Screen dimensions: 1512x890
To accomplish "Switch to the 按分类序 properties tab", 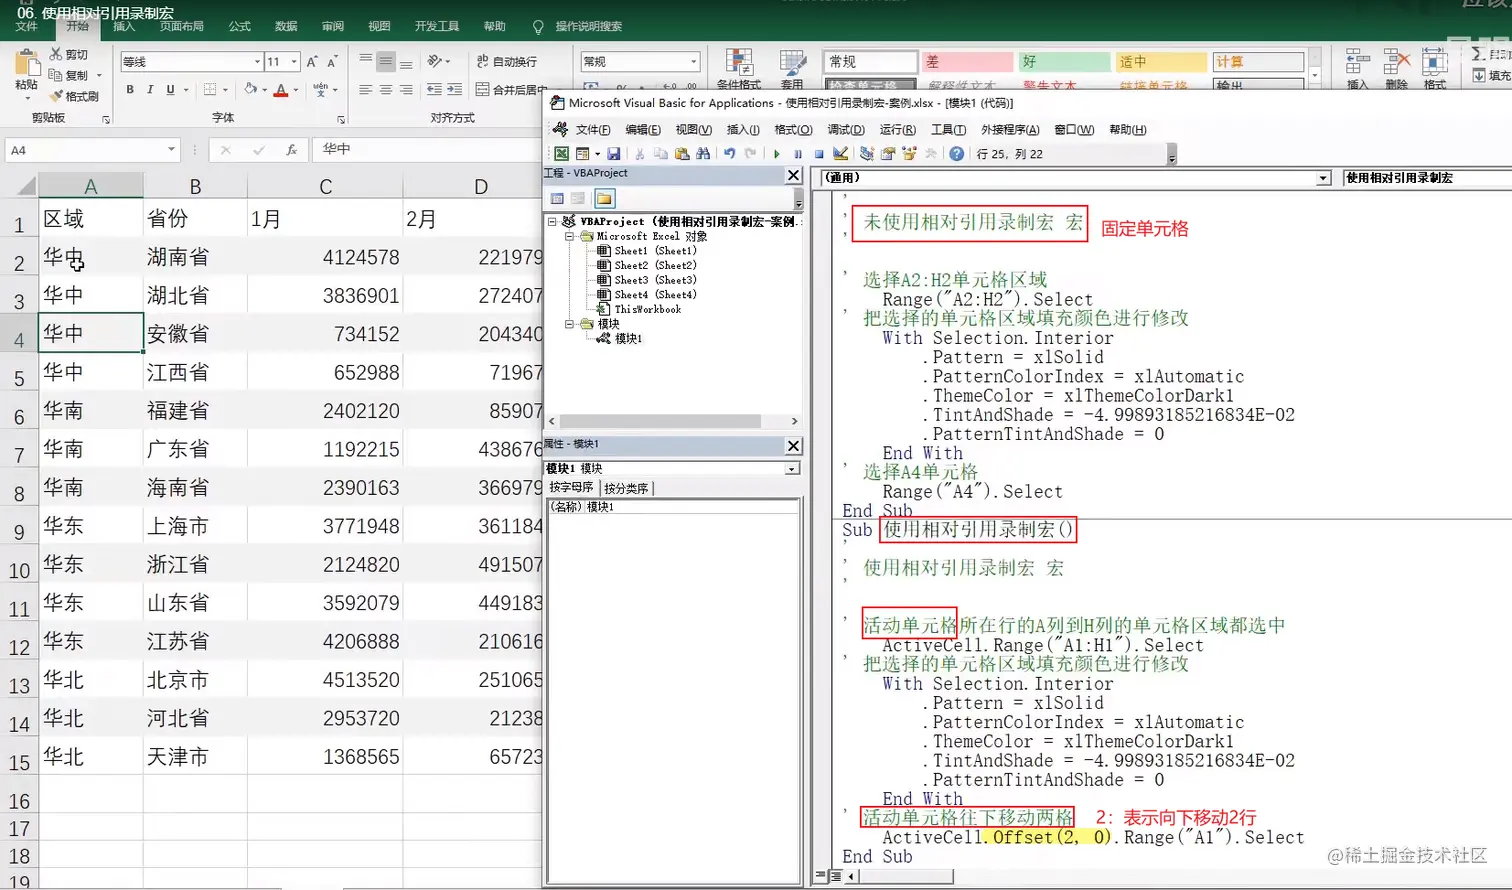I will coord(626,488).
